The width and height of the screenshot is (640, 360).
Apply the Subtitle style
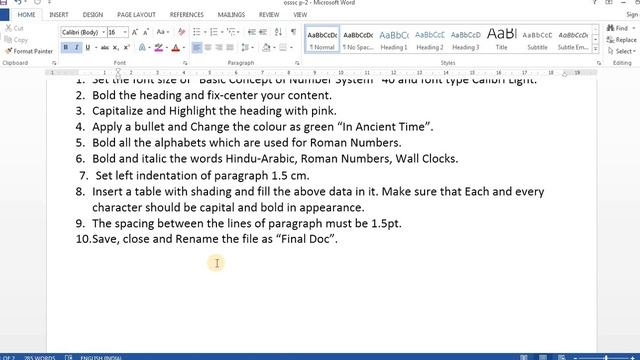pyautogui.click(x=538, y=40)
